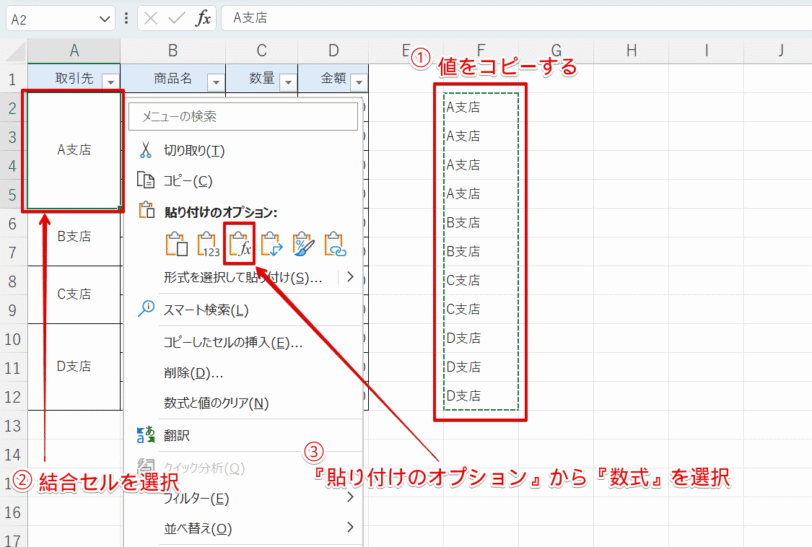Click the Insert Function fx button
Viewport: 812px width, 547px height.
(202, 19)
